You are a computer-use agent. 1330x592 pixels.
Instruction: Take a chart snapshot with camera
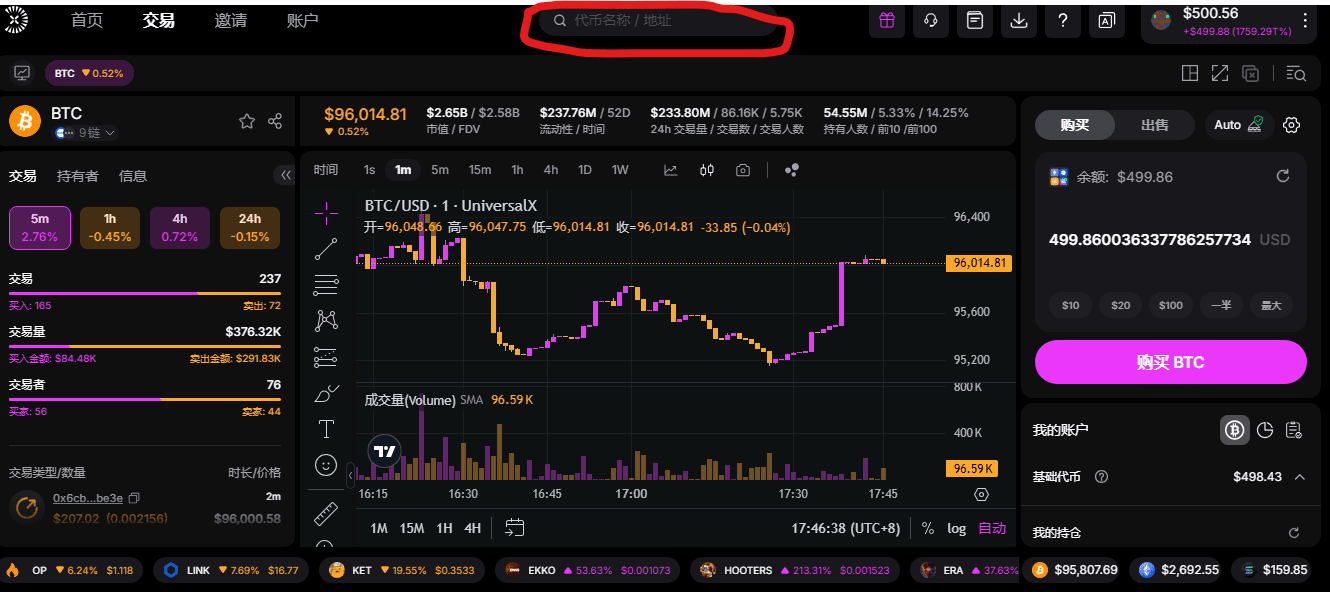click(x=743, y=170)
